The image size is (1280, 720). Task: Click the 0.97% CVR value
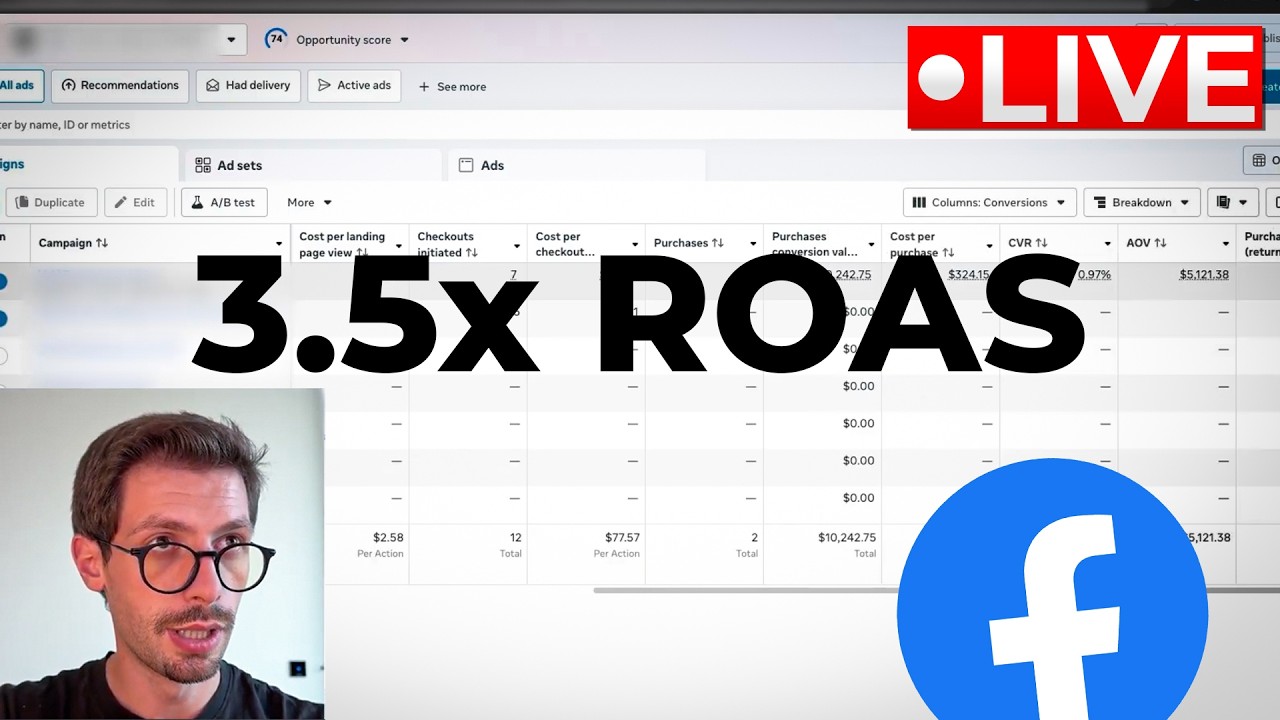pos(1093,275)
